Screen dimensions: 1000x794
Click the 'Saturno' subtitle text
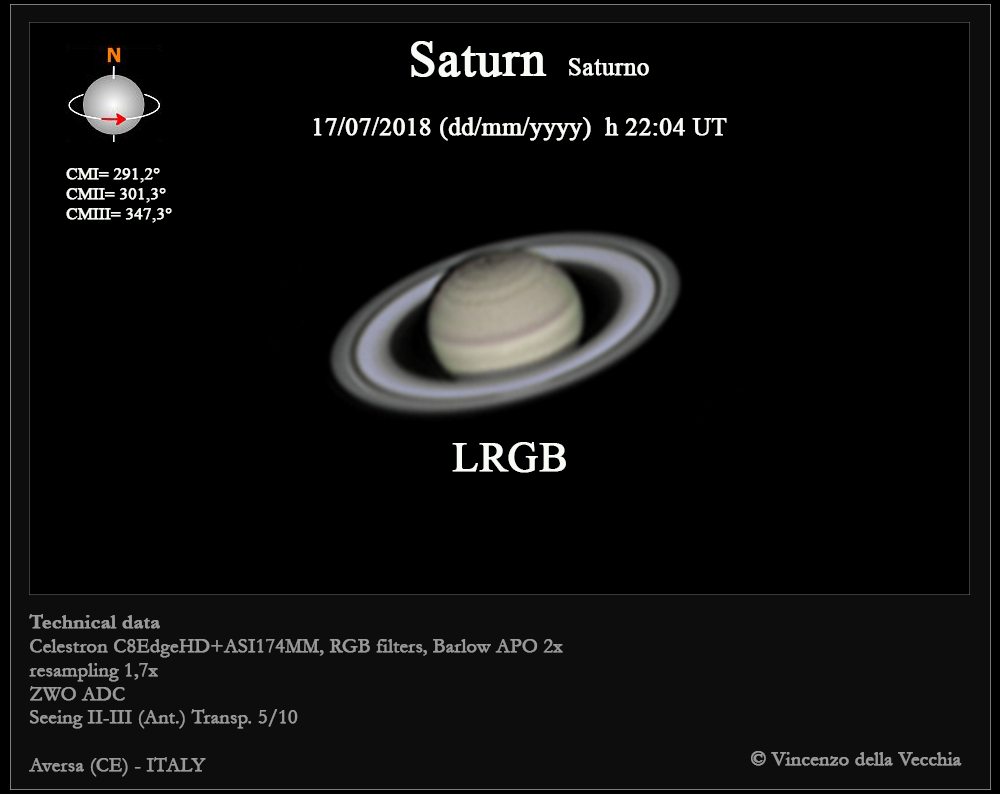coord(608,68)
